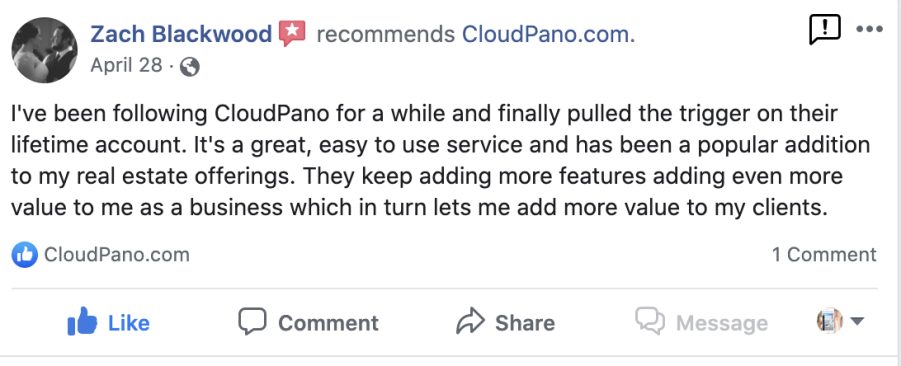
Task: Expand the dropdown arrow next to small avatar
Action: click(857, 321)
